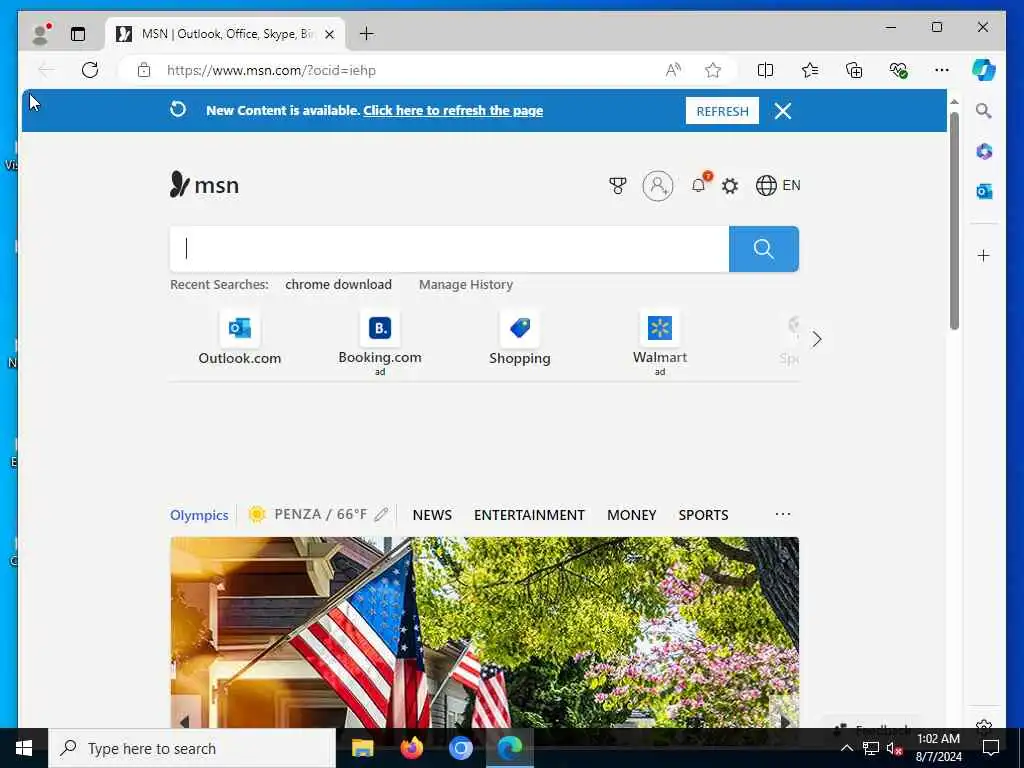Open Settings and more ellipsis menu
This screenshot has height=768, width=1024.
(942, 70)
